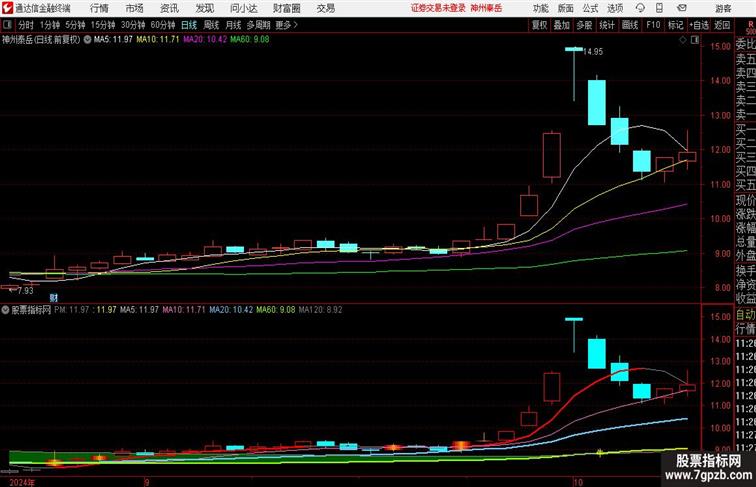Click the purple MA20: 10.42 label
The height and width of the screenshot is (487, 756).
205,40
